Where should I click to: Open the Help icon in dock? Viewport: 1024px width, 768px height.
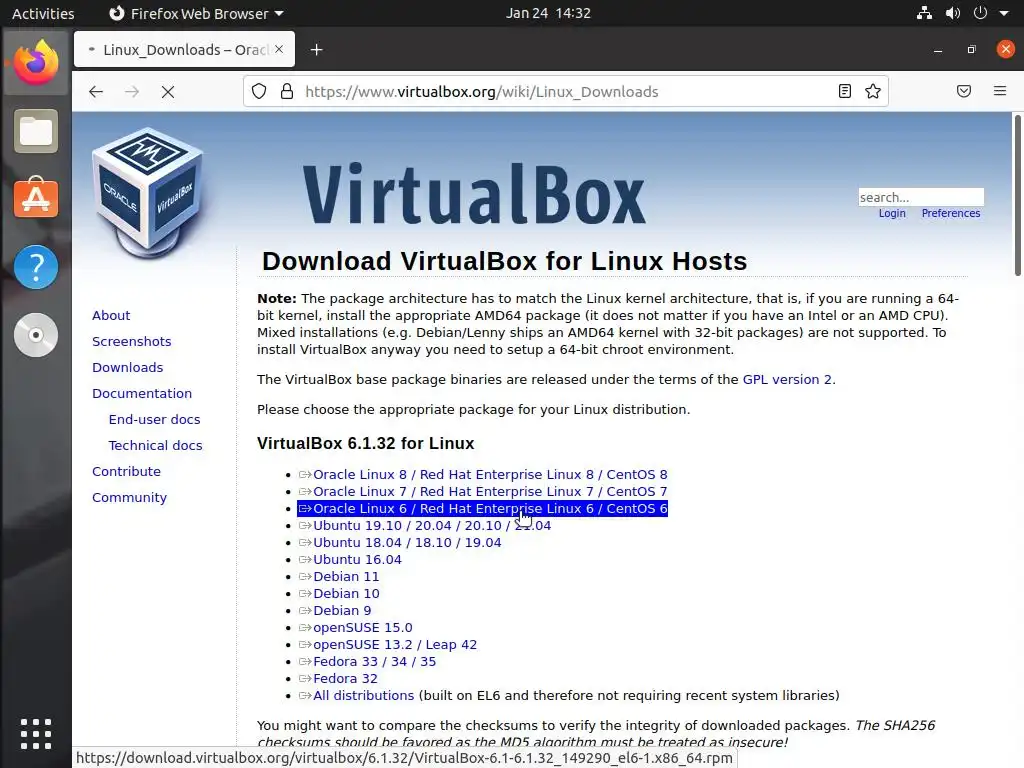36,267
